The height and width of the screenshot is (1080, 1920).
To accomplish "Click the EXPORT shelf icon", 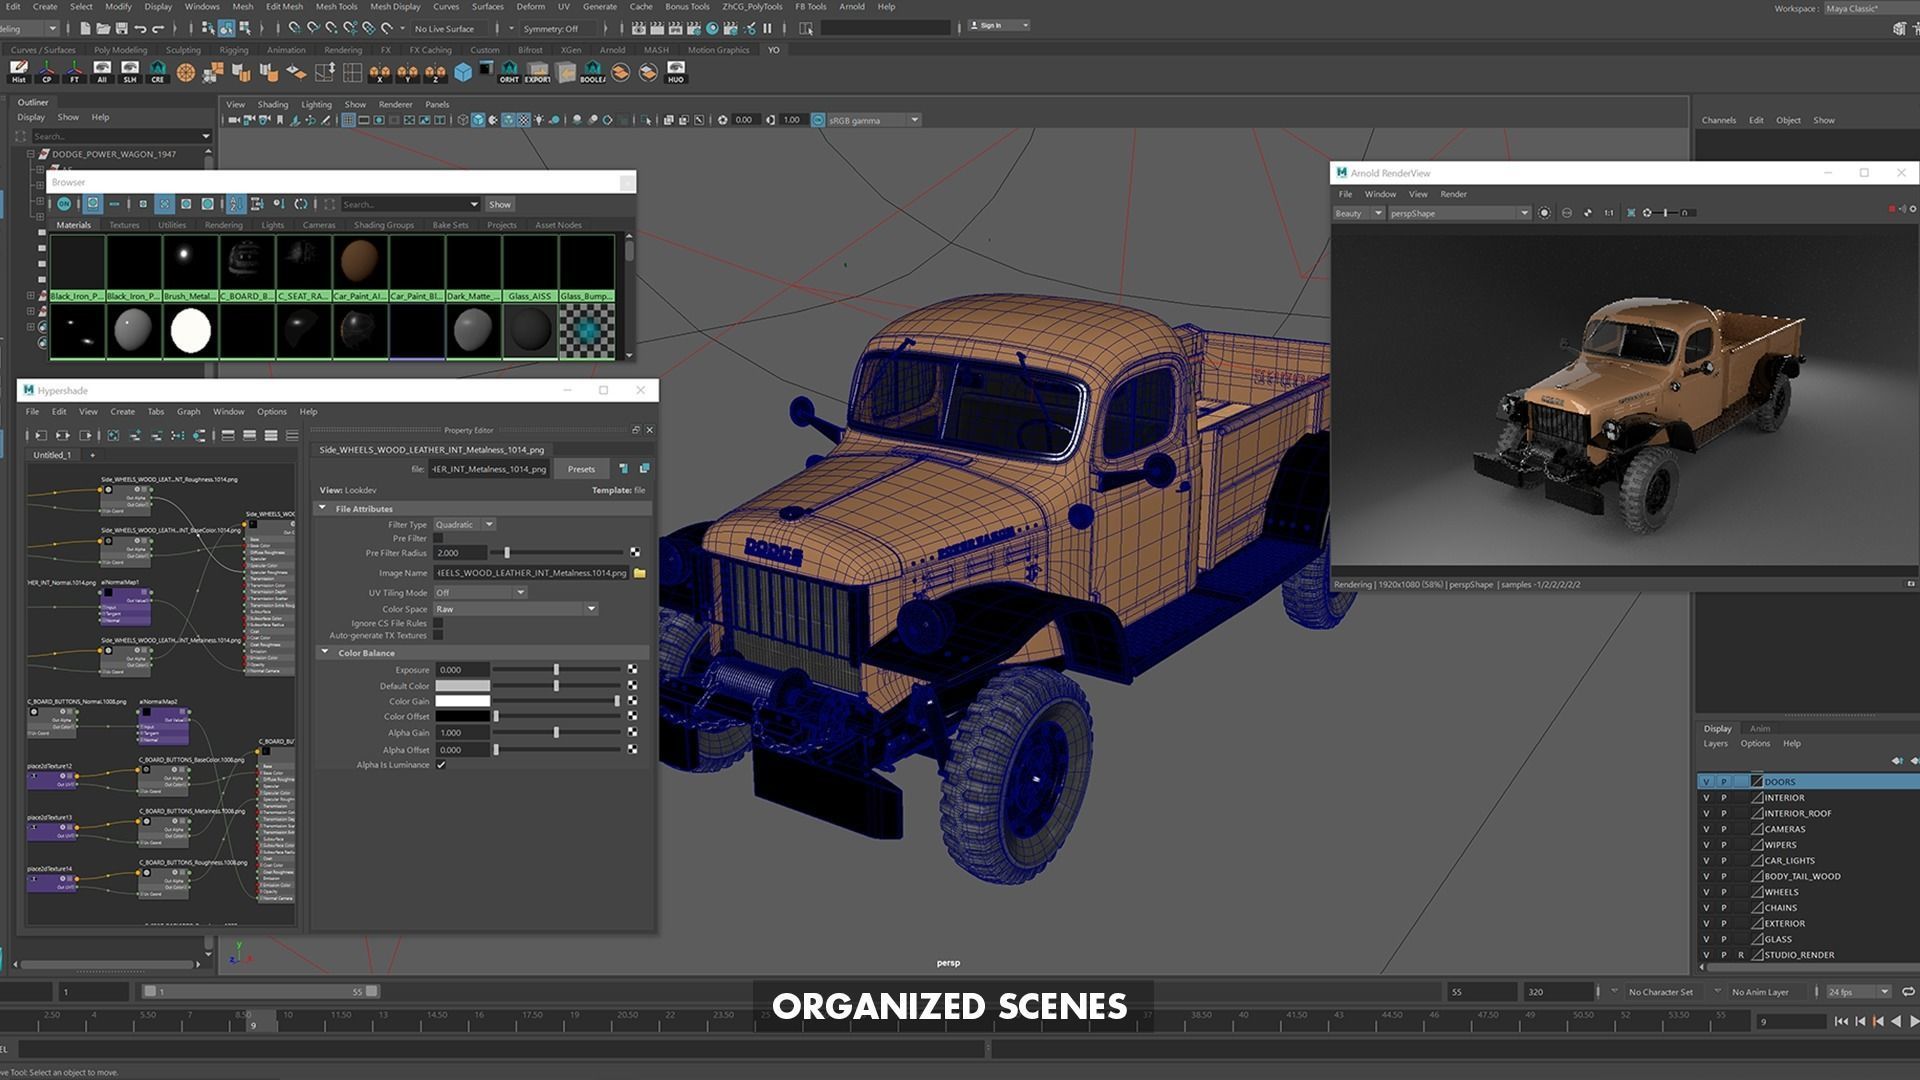I will (537, 72).
